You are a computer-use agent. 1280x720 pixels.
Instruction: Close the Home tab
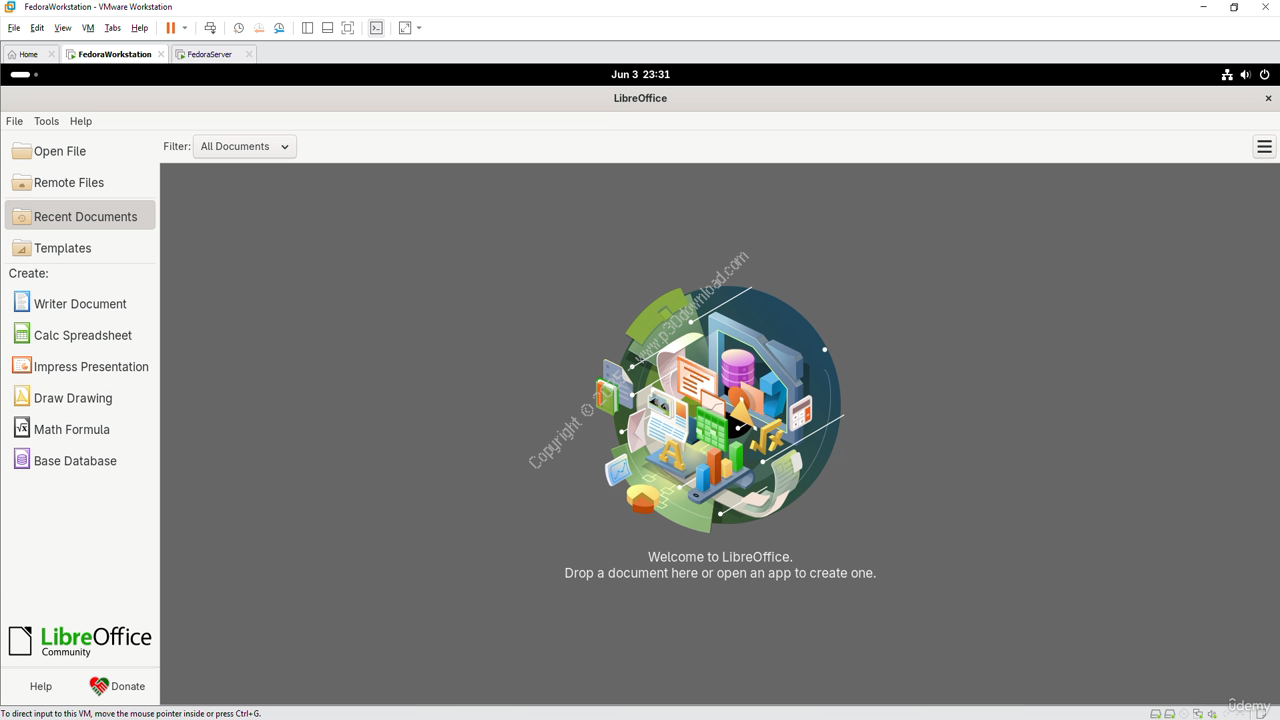[x=52, y=54]
